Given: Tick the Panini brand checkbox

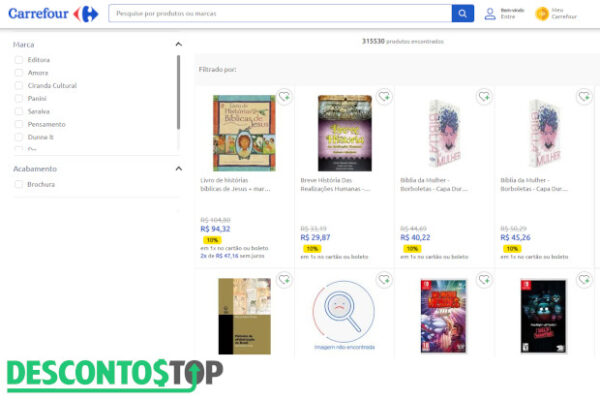Looking at the screenshot, I should pyautogui.click(x=19, y=98).
